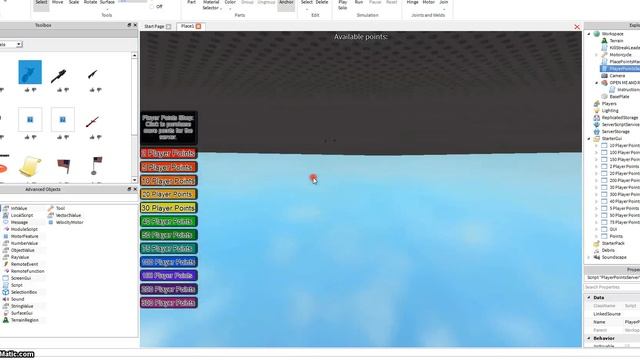The height and width of the screenshot is (360, 640).
Task: Activate the Rotate tool in the ribbon
Action: 90,3
